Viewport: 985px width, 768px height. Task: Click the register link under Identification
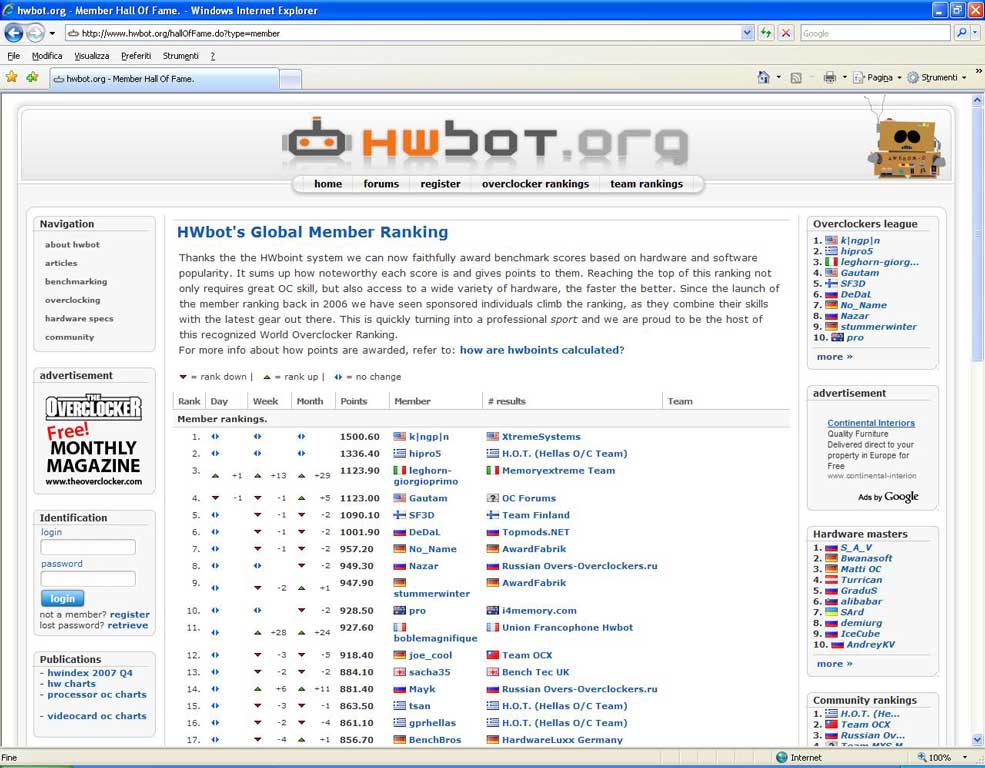tap(129, 615)
